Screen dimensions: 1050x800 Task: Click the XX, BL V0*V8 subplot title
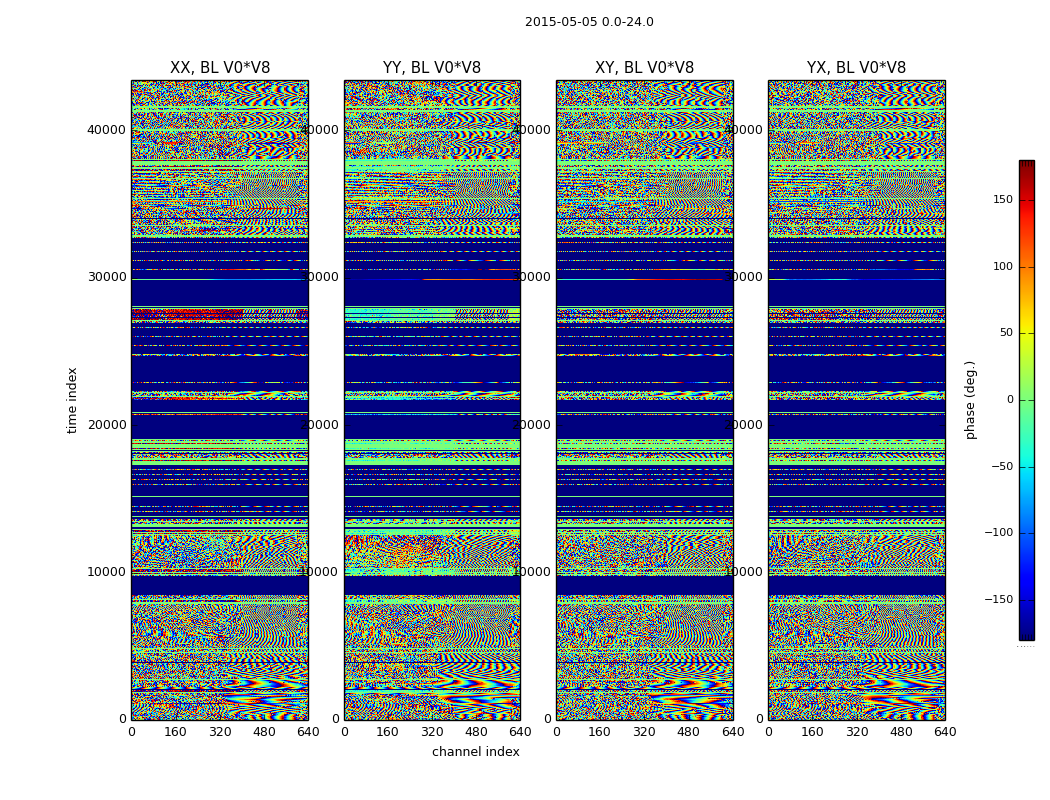coord(220,68)
